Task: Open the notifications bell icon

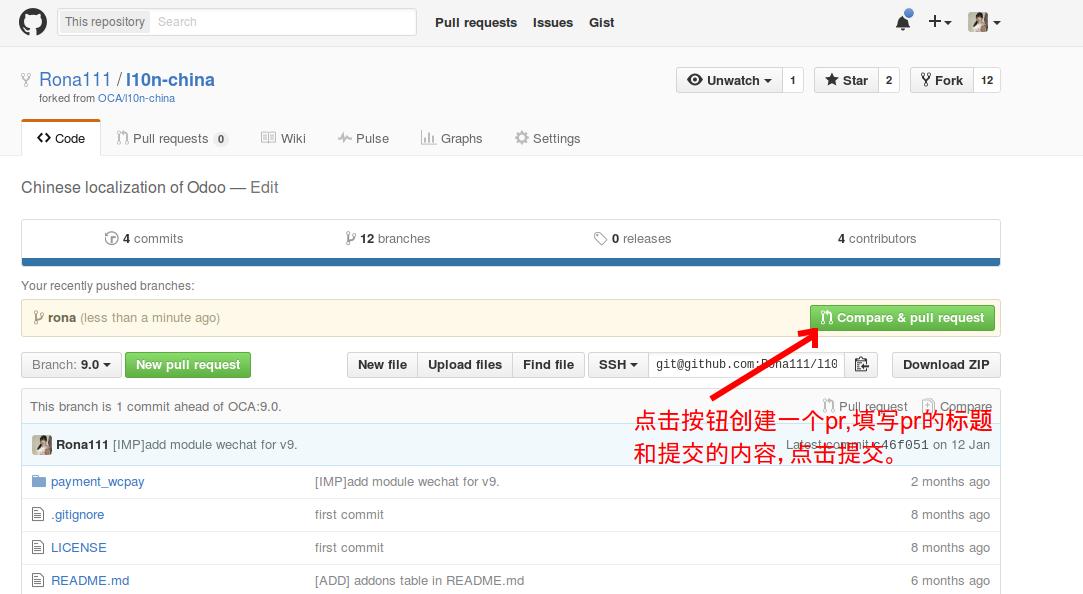Action: coord(902,22)
